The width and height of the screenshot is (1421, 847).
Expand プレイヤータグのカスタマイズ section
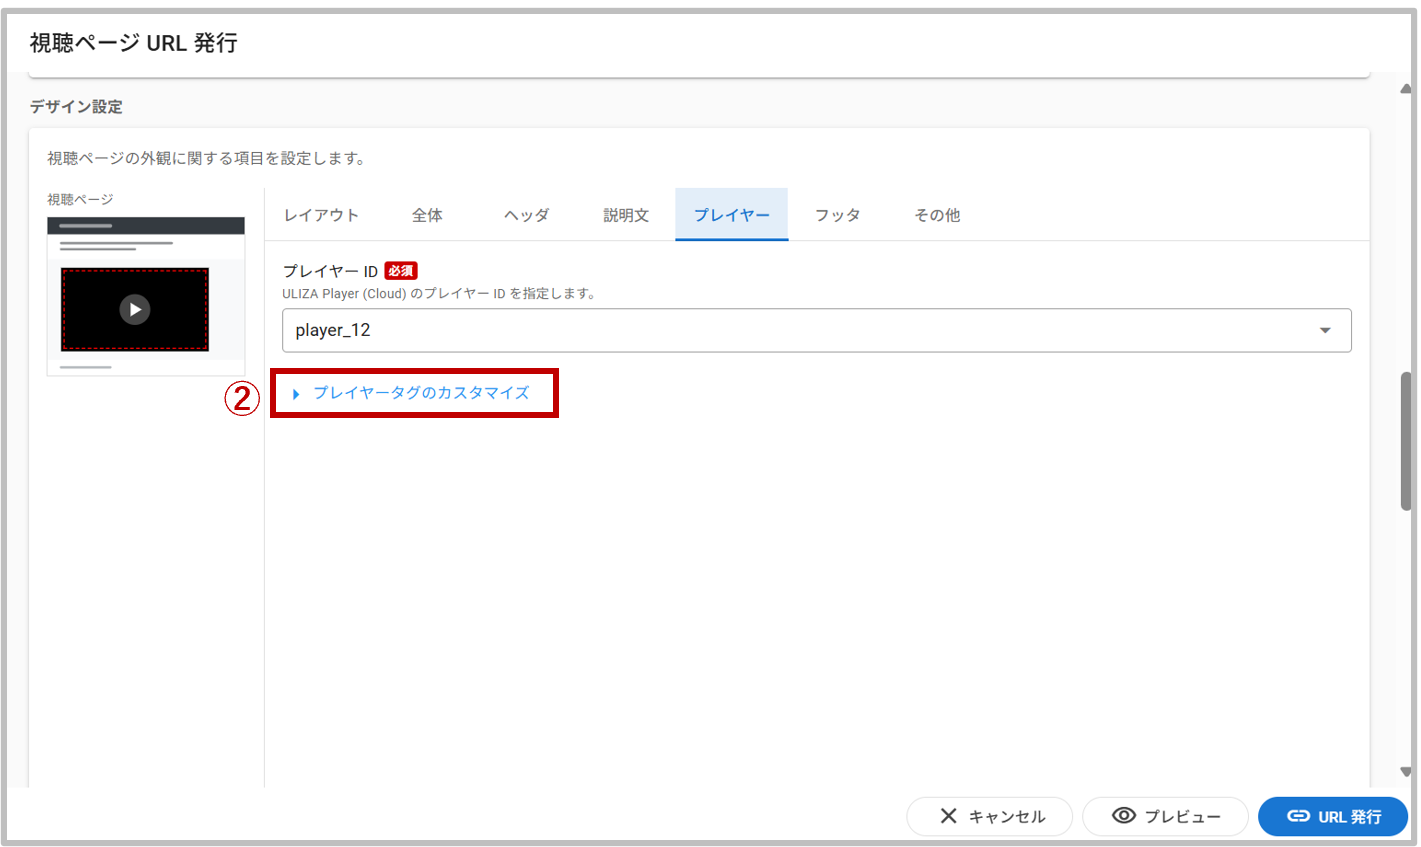pyautogui.click(x=420, y=393)
